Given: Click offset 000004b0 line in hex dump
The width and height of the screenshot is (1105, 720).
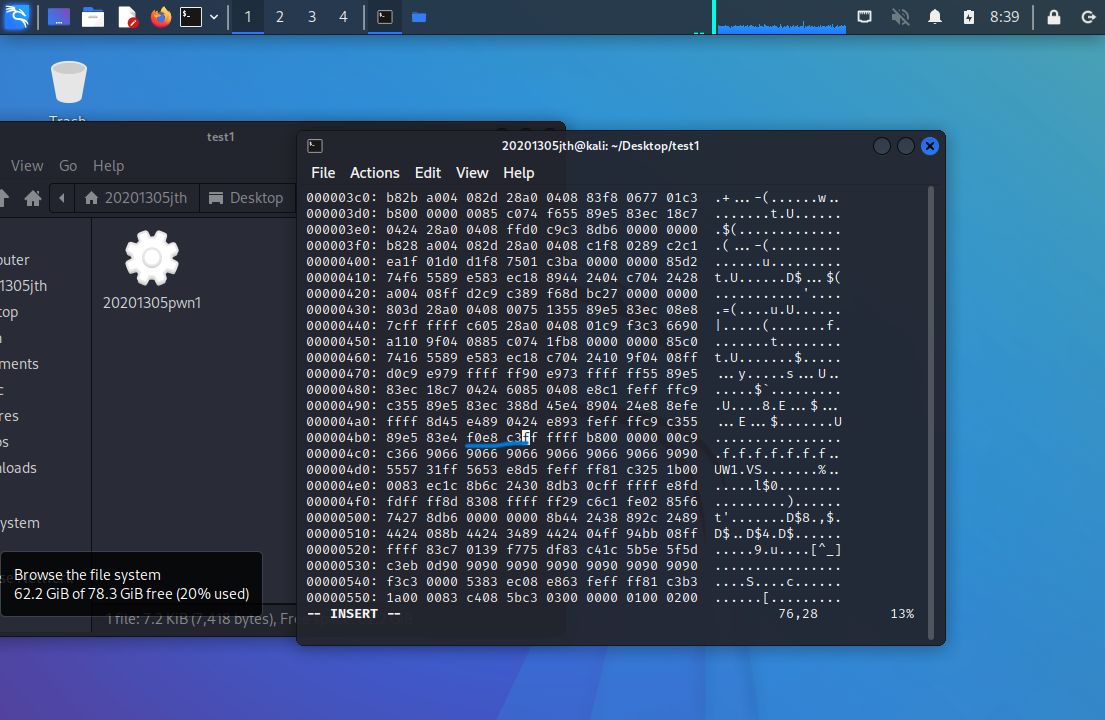Looking at the screenshot, I should pyautogui.click(x=574, y=437).
